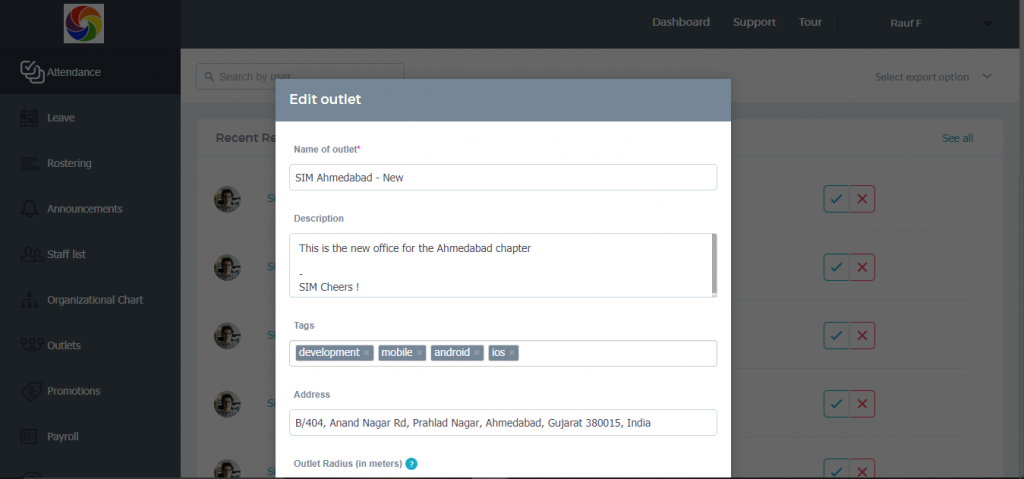
Task: Click the Announcements bell icon
Action: pyautogui.click(x=30, y=209)
